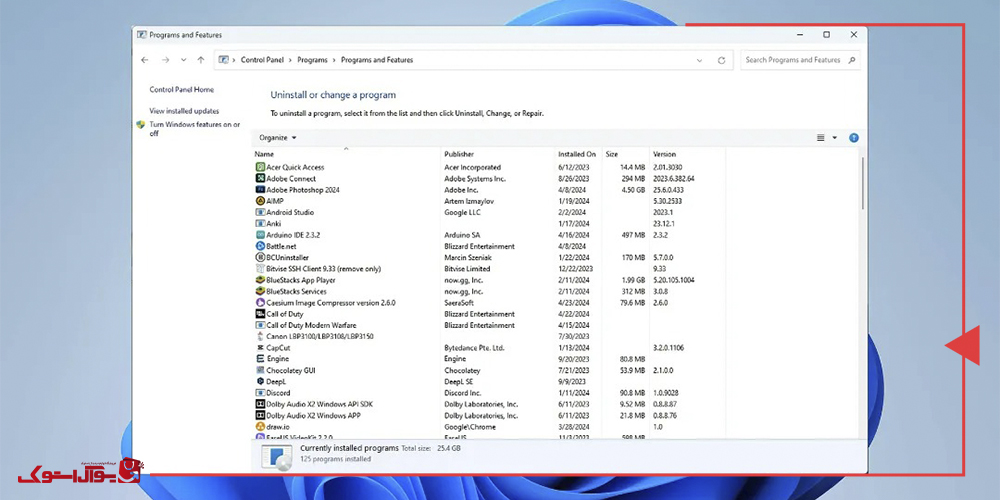
Task: Open Turn Windows features on or off
Action: [x=195, y=129]
